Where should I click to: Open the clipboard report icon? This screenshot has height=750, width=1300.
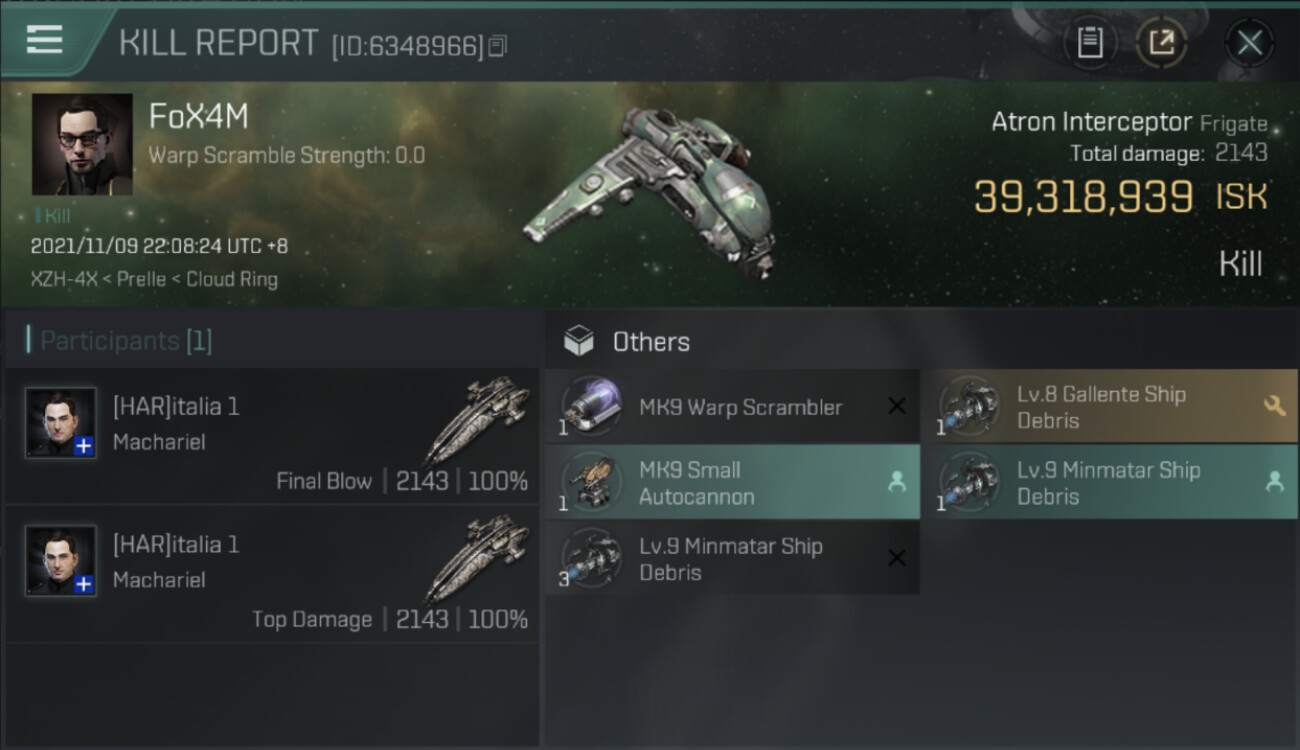coord(1089,43)
